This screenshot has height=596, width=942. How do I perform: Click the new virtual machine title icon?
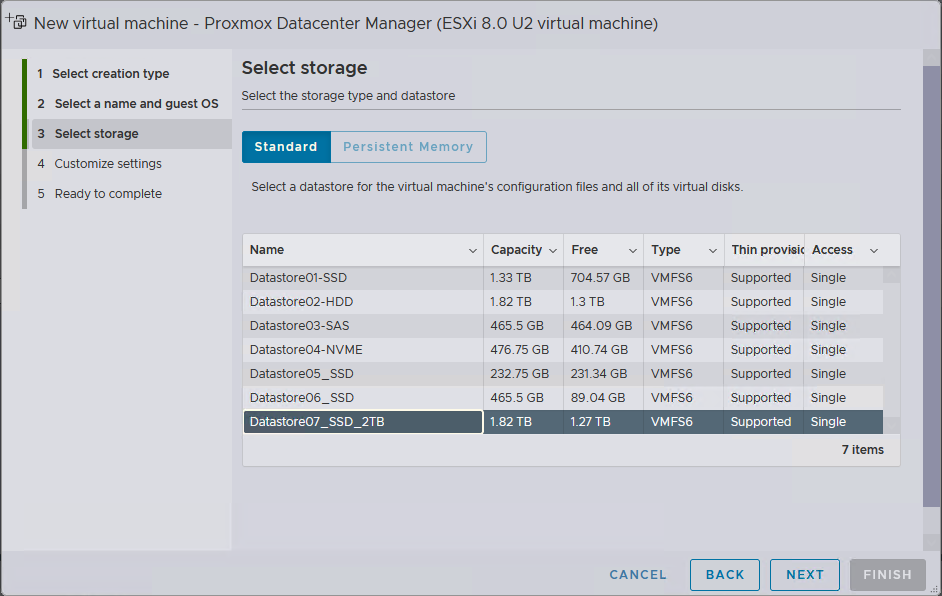(x=16, y=22)
